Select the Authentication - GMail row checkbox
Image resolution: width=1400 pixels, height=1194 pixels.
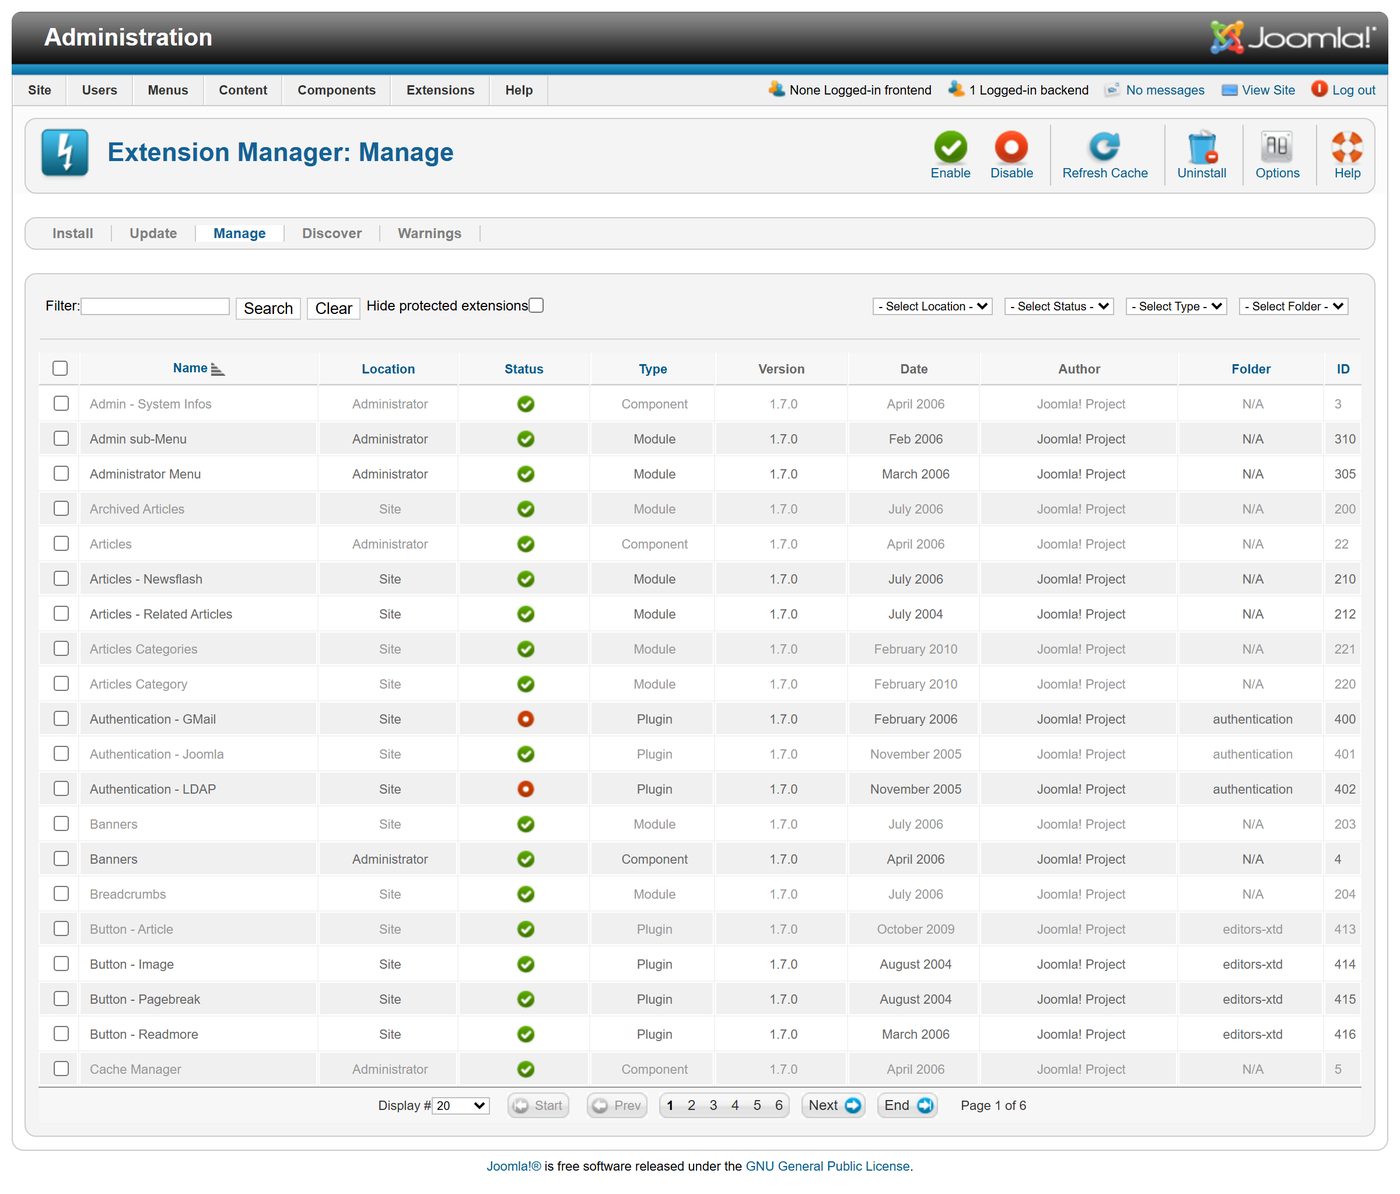pos(61,718)
